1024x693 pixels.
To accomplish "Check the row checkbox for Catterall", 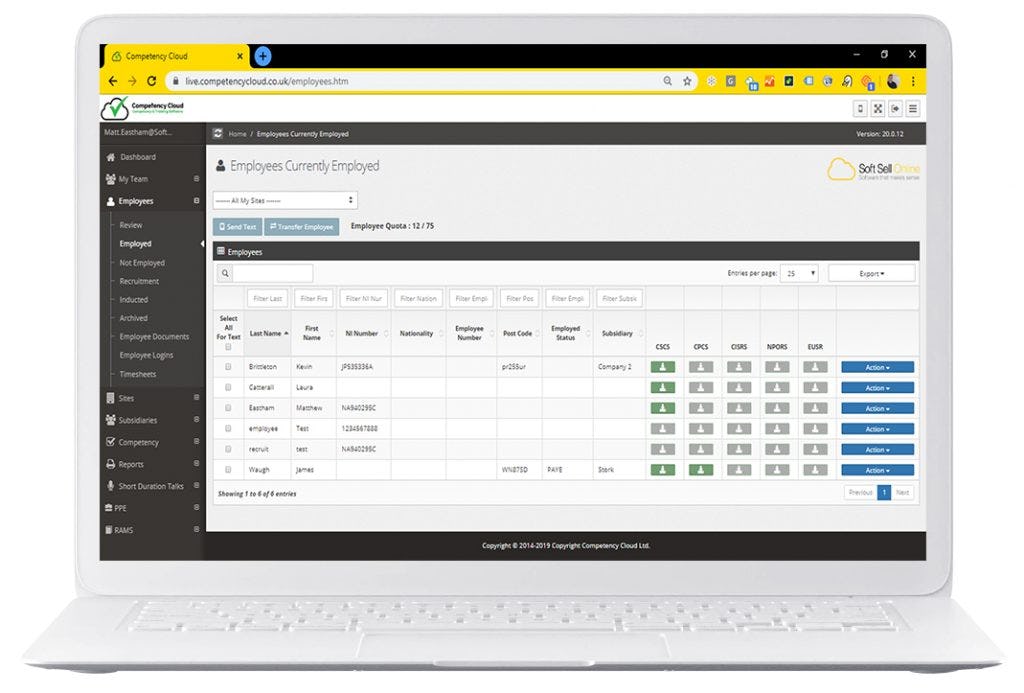I will tap(226, 387).
